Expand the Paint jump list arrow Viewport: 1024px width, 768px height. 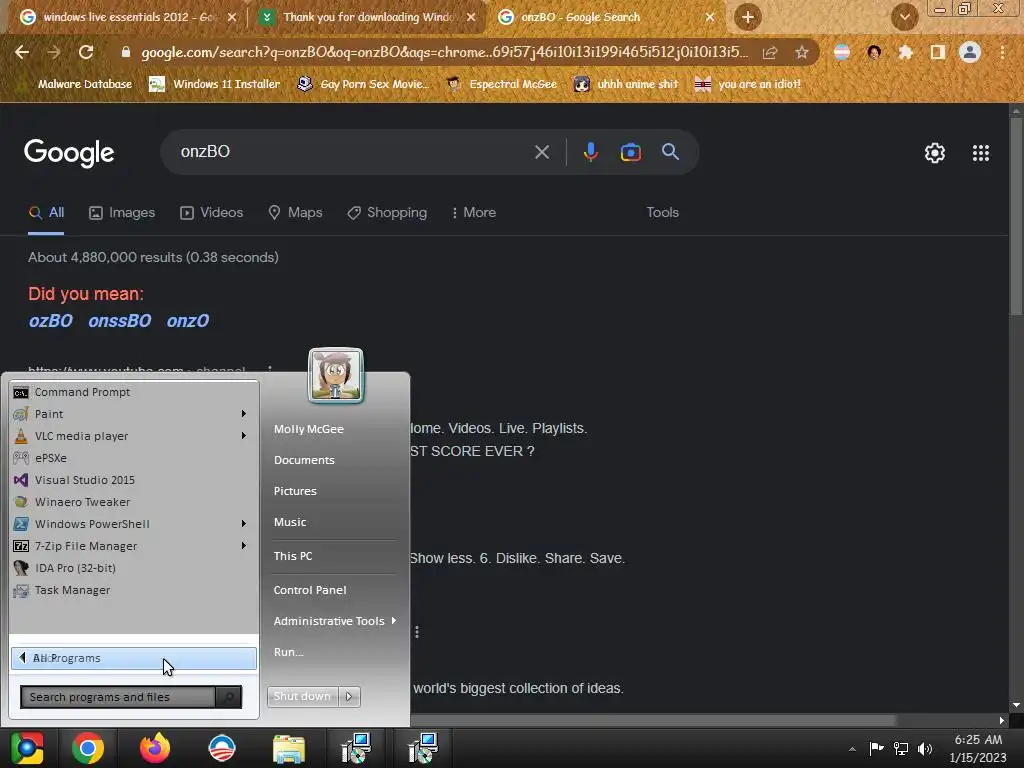244,414
